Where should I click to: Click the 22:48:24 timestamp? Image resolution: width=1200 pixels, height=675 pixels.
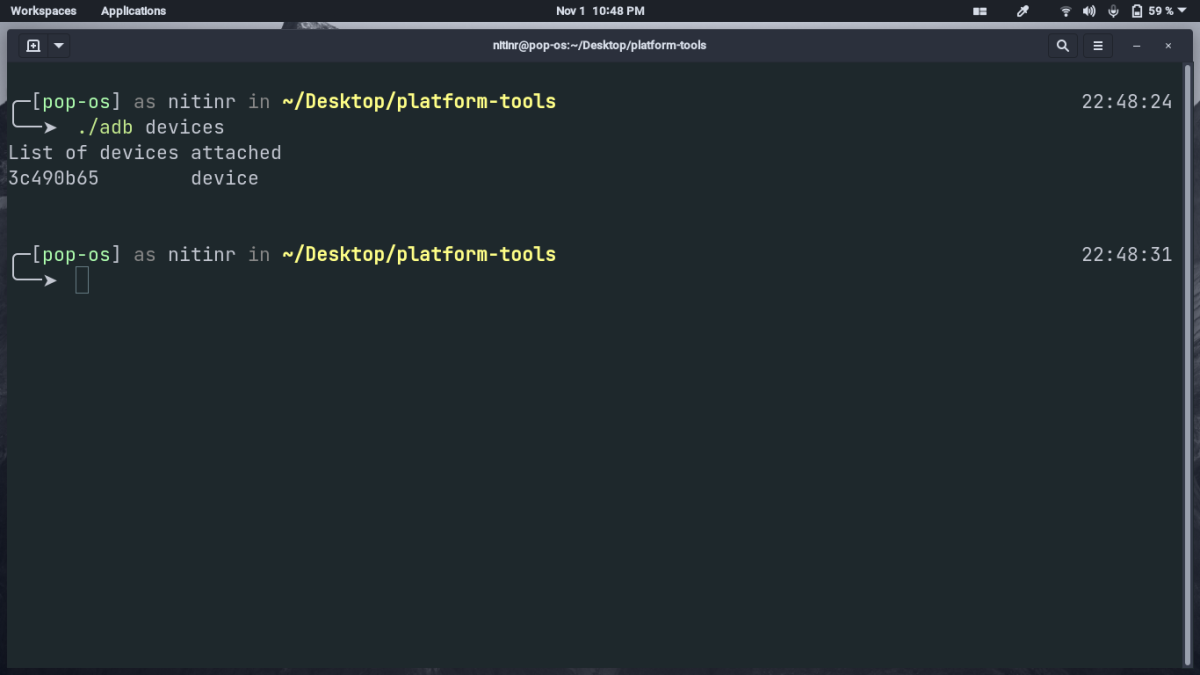coord(1127,102)
